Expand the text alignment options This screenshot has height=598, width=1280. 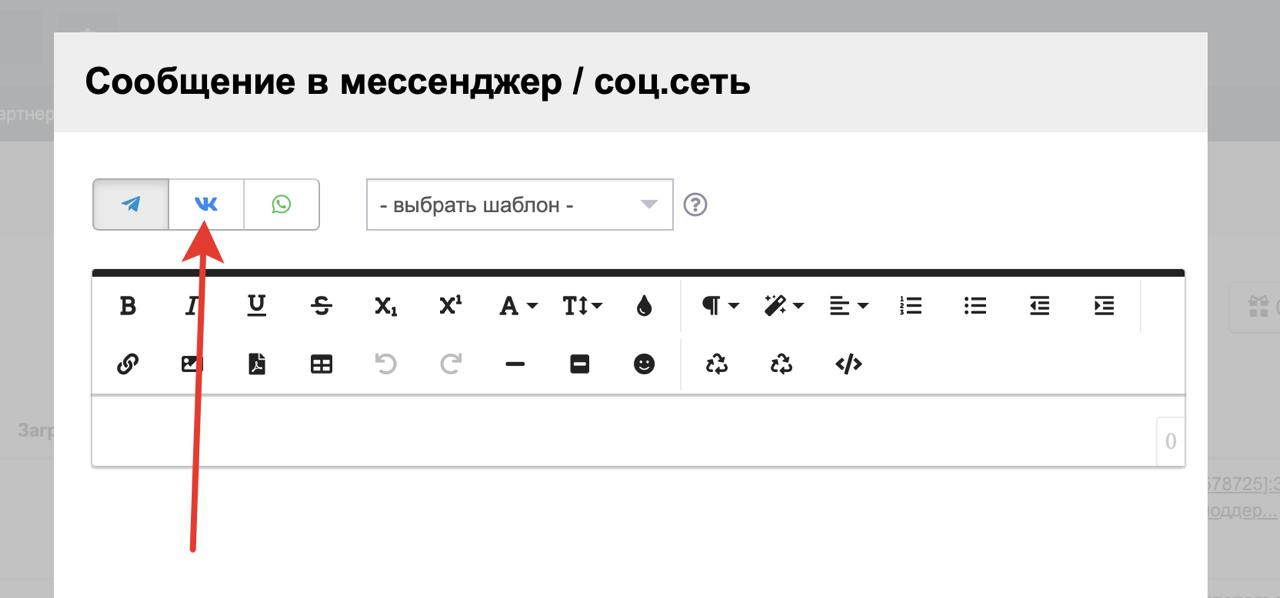(x=848, y=306)
